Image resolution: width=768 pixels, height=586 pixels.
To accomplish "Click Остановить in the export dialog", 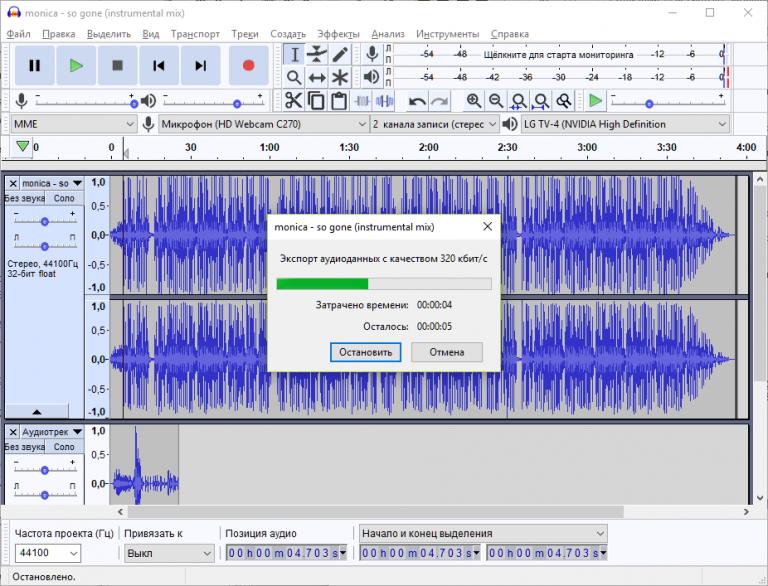I will pyautogui.click(x=365, y=352).
